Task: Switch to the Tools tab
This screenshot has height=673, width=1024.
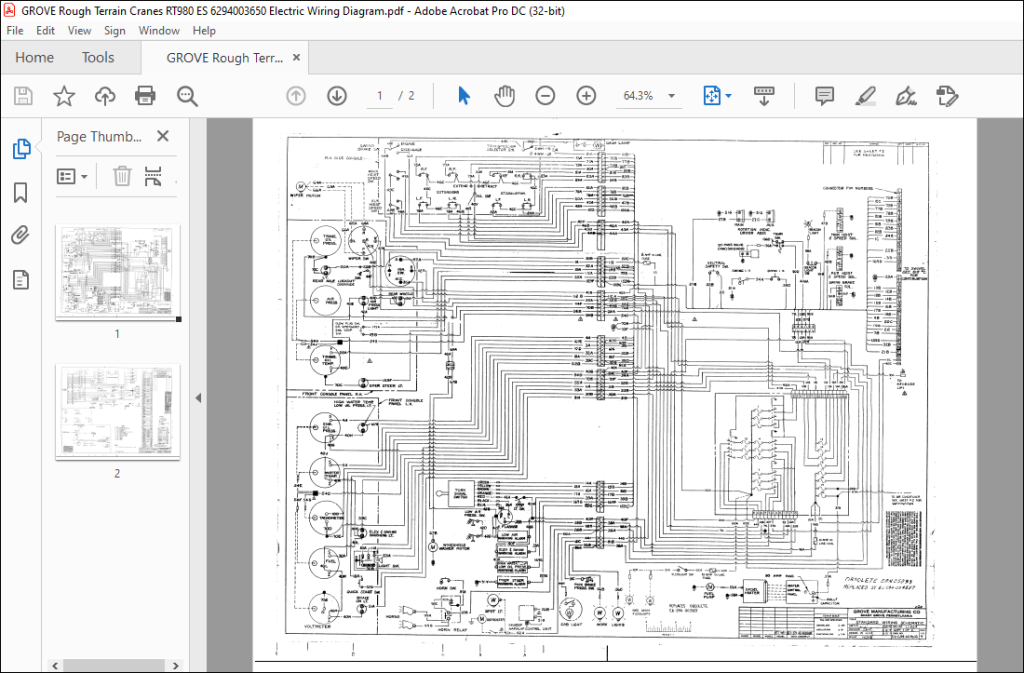Action: (x=98, y=57)
